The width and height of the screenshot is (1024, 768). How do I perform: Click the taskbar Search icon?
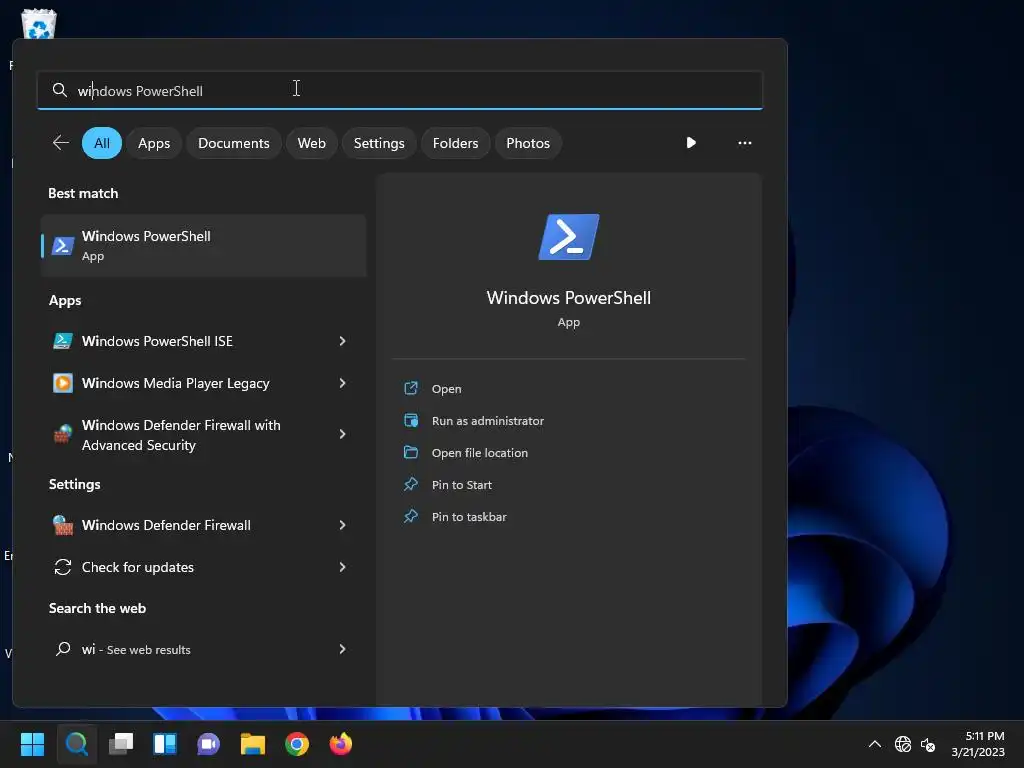click(76, 744)
